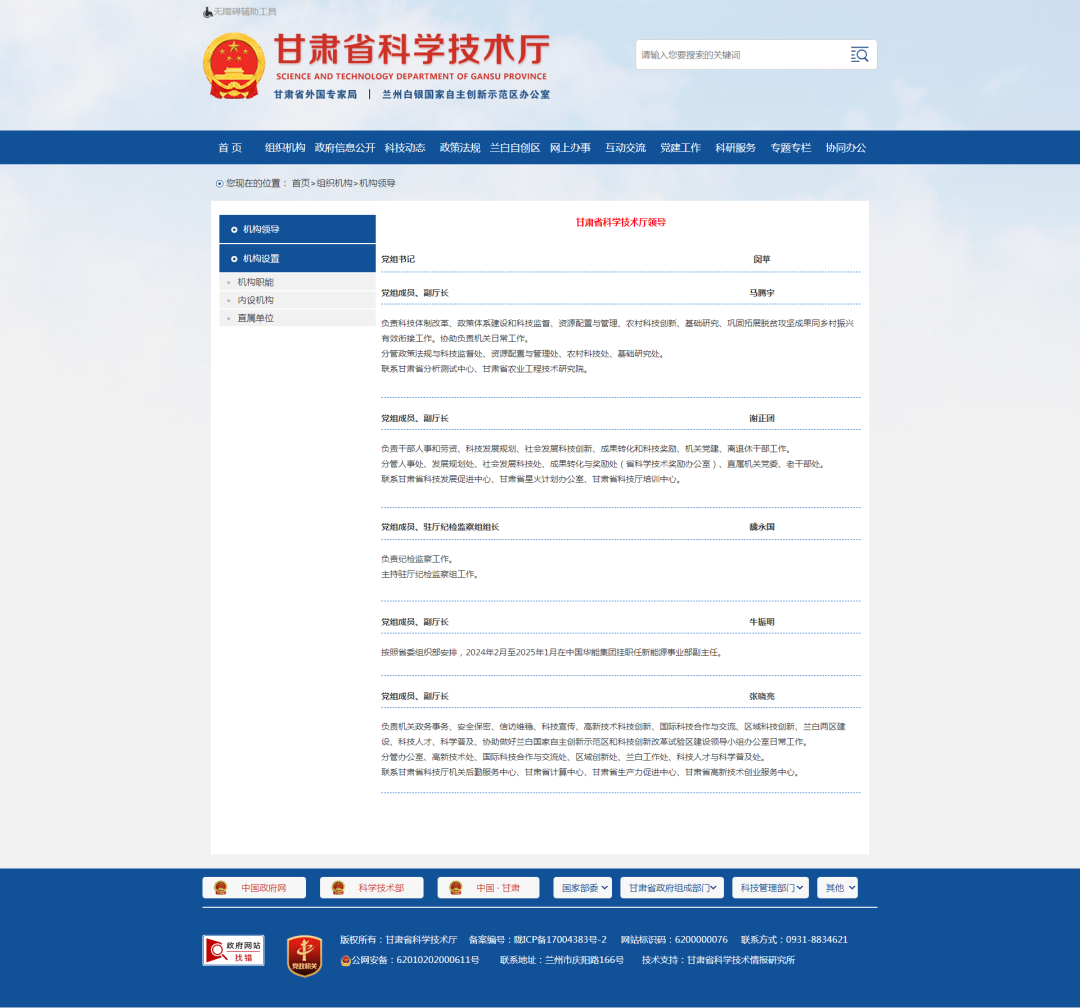Open the 科学技术部 link button
1080x1008 pixels.
[371, 888]
